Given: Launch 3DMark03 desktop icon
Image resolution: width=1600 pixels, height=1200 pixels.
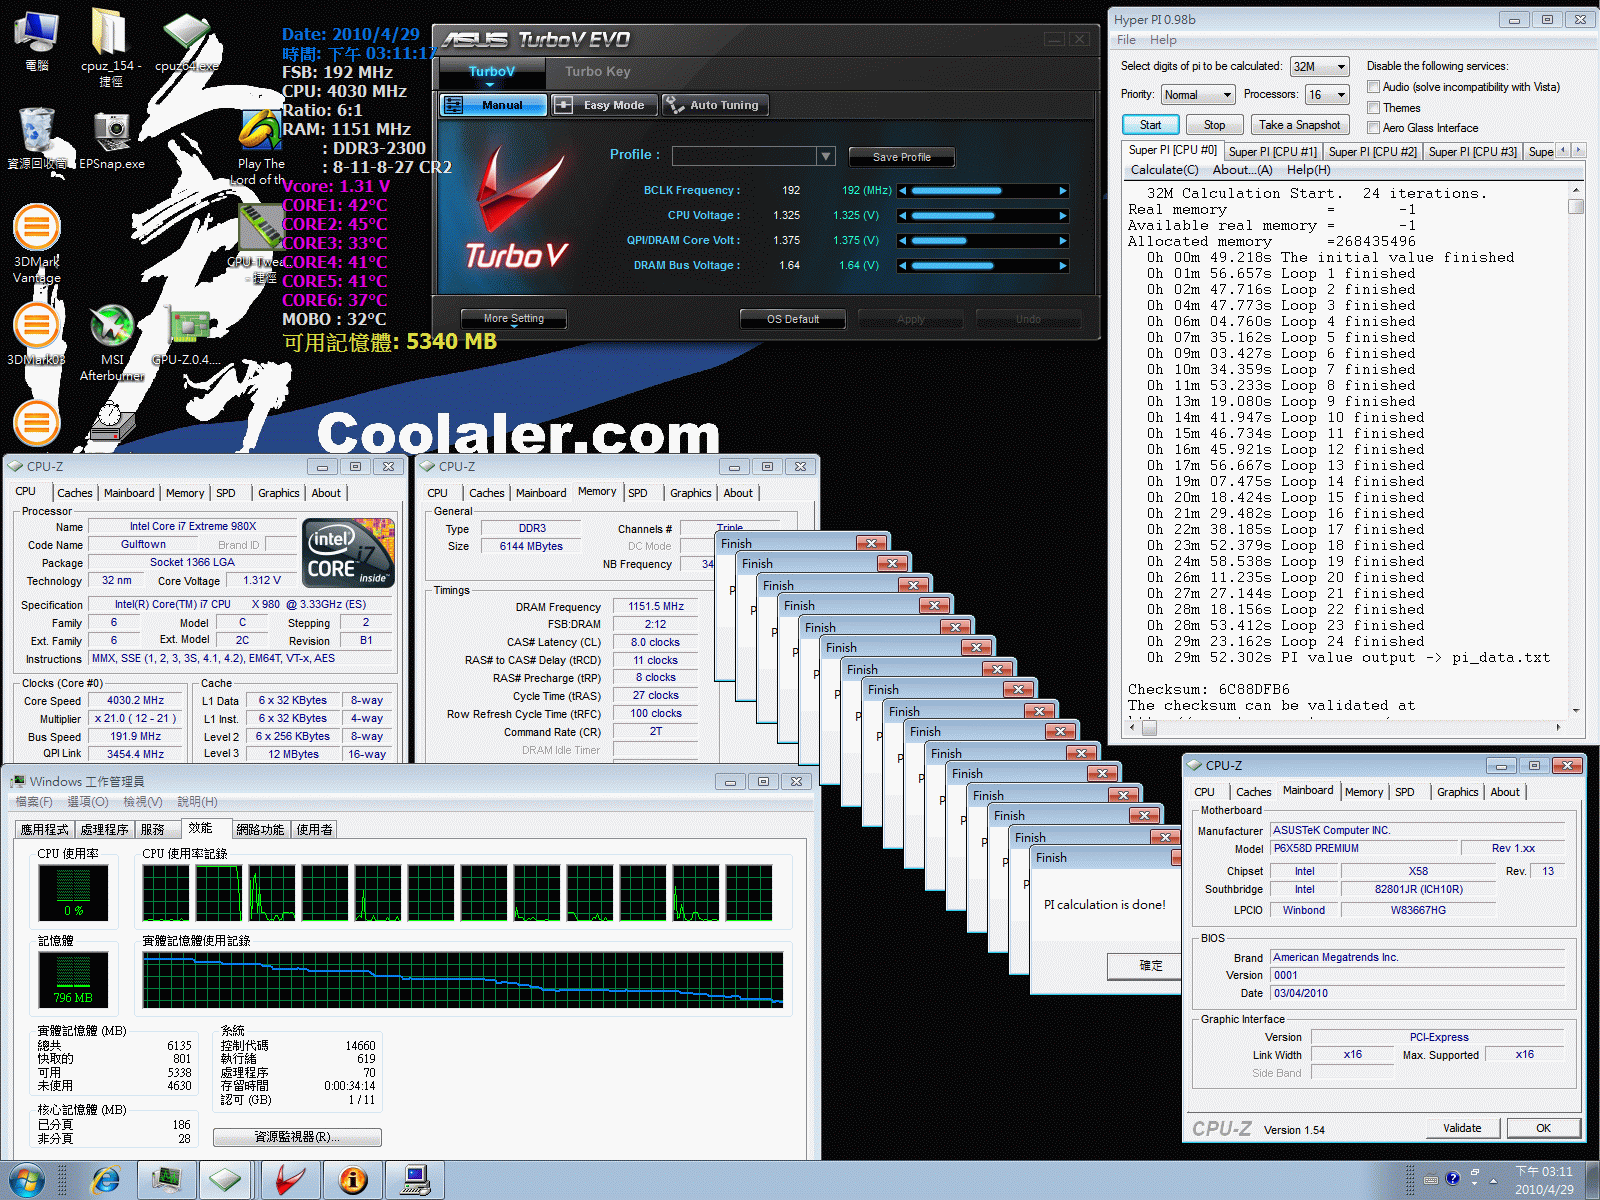Looking at the screenshot, I should coord(37,333).
